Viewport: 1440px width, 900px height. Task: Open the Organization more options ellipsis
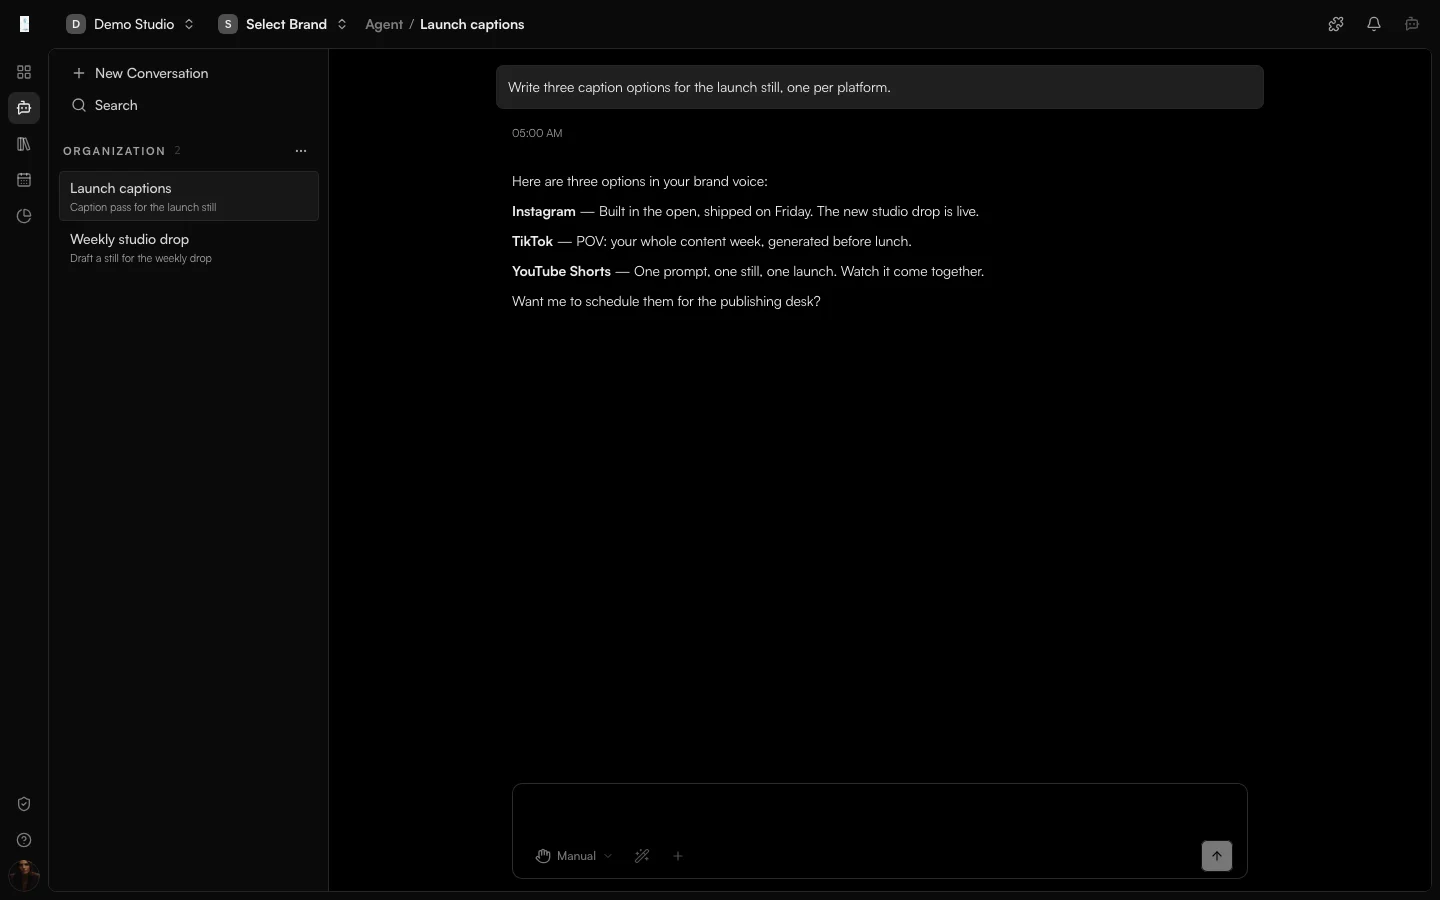301,151
